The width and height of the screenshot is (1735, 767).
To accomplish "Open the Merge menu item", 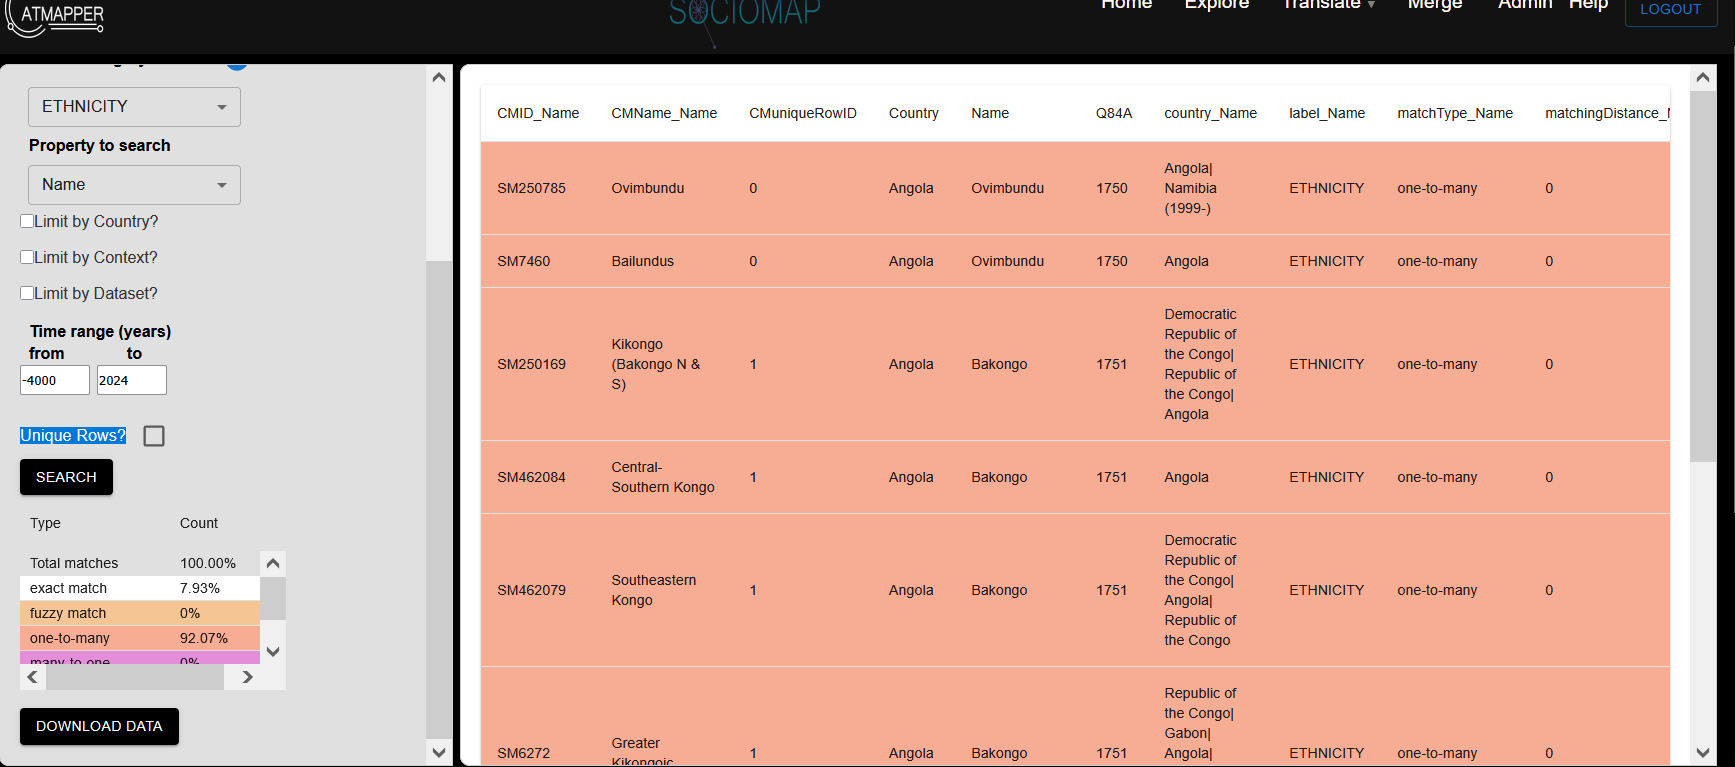I will pyautogui.click(x=1434, y=6).
